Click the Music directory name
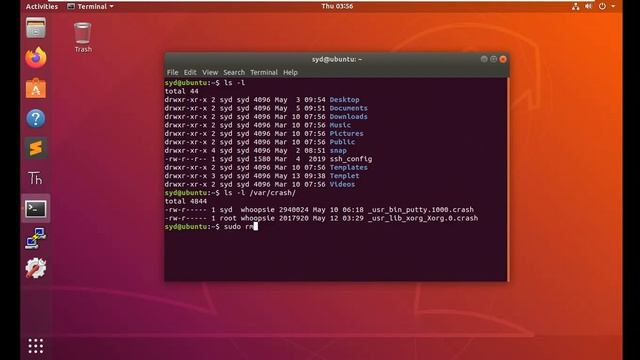640x360 pixels. pos(340,125)
